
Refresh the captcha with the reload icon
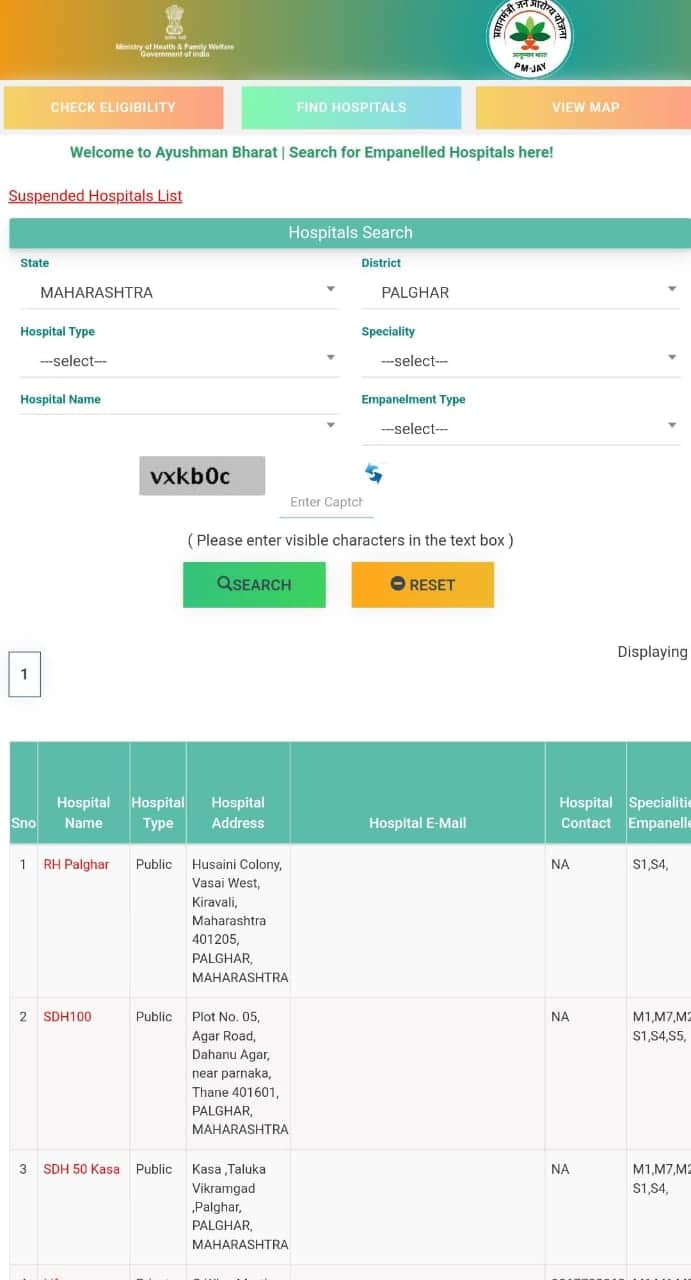click(x=373, y=473)
